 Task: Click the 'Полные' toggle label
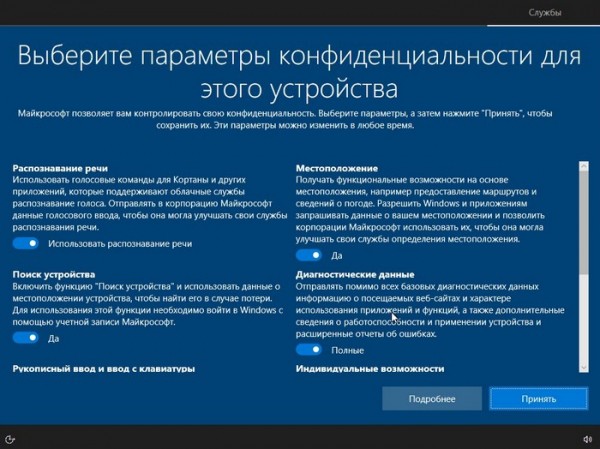(347, 350)
